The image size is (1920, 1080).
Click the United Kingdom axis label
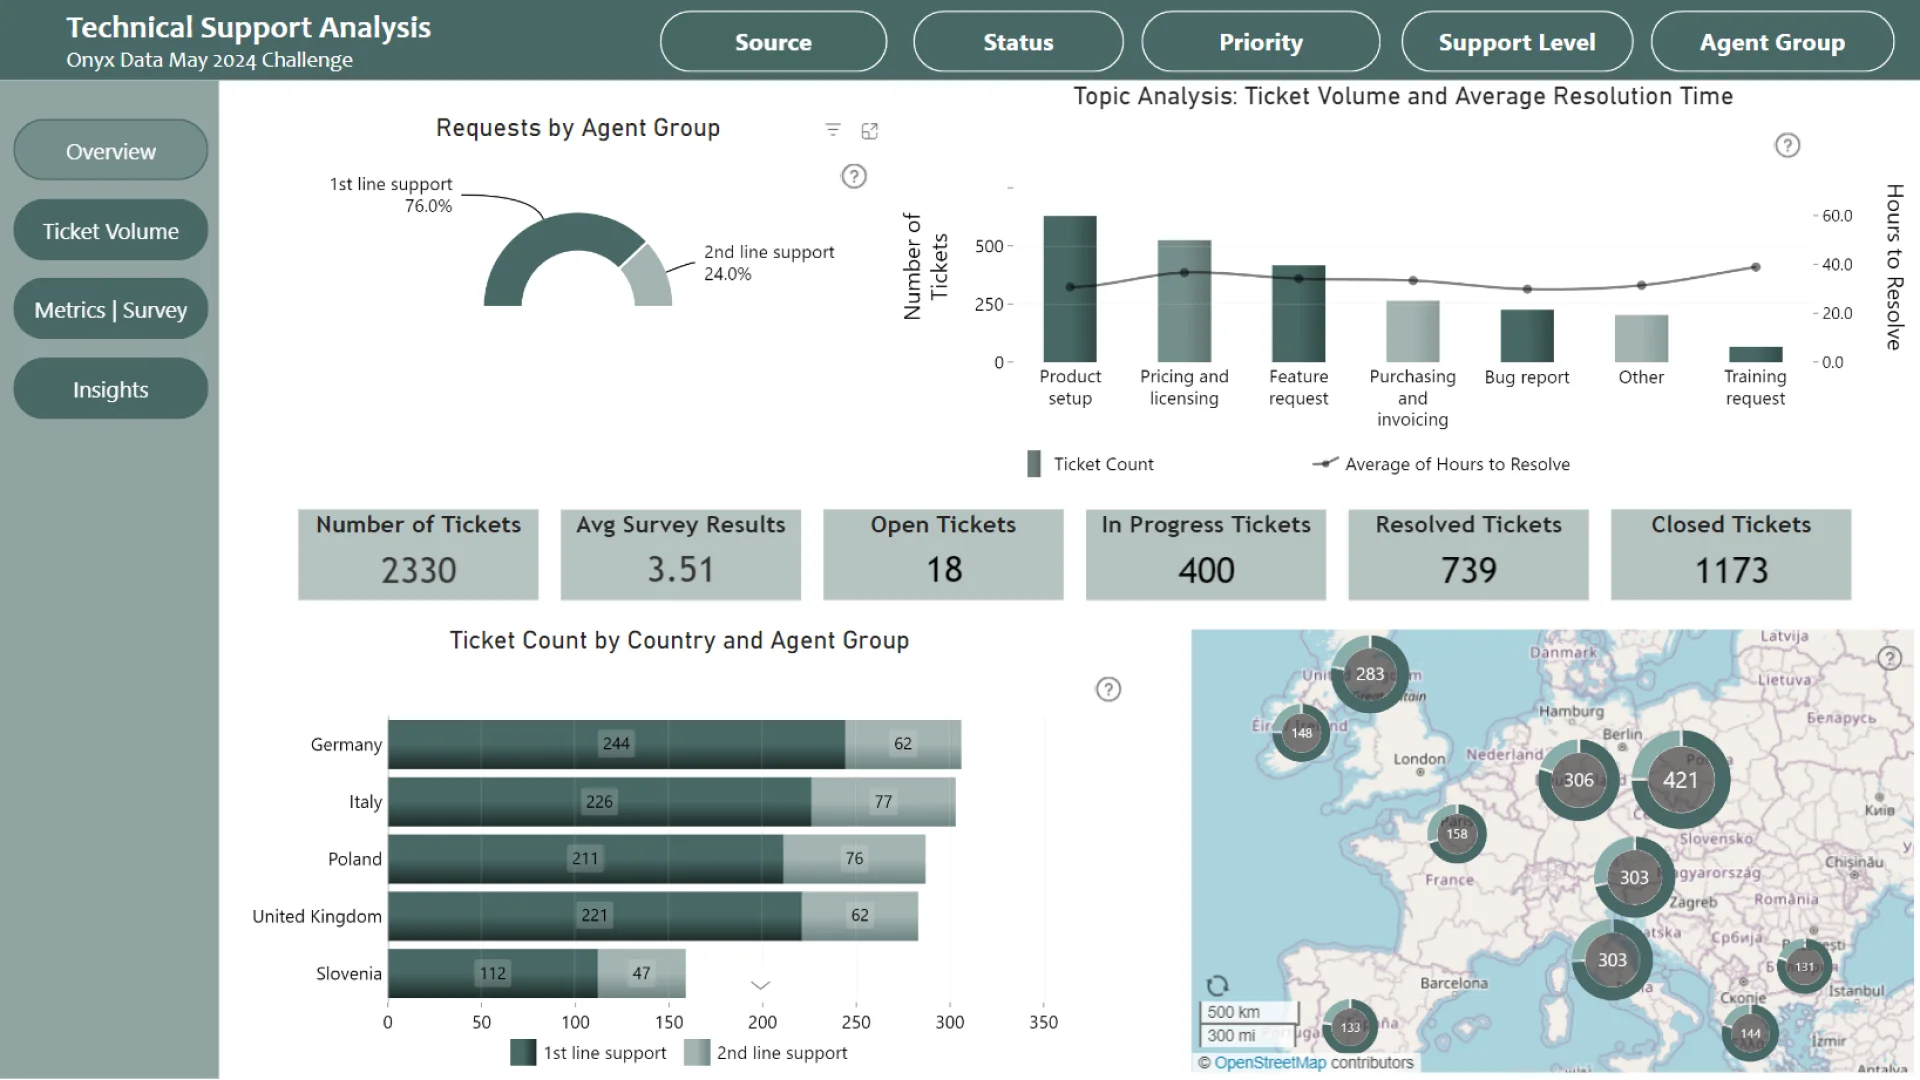317,917
